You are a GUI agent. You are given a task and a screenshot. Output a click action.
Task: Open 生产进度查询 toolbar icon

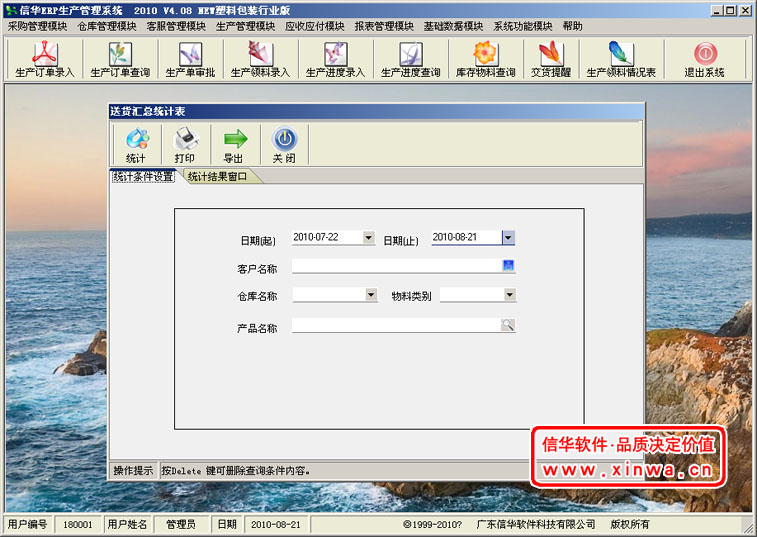point(410,59)
